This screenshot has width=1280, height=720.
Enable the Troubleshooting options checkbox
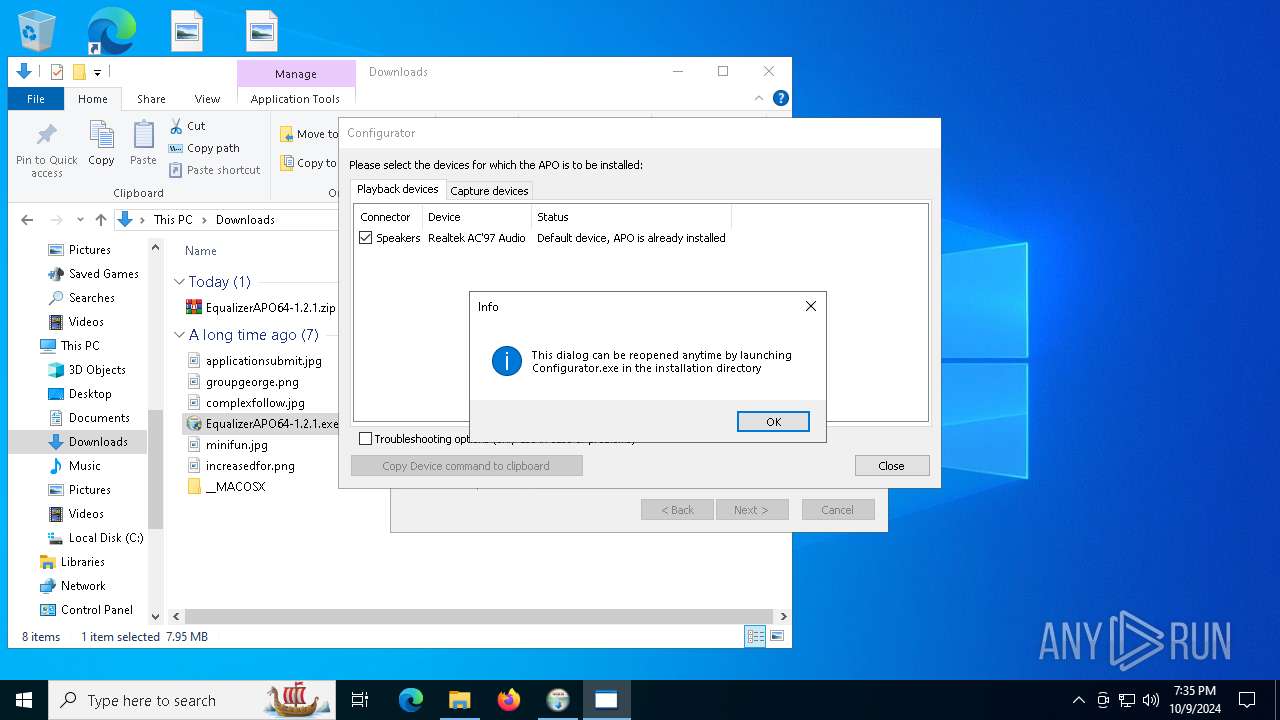[365, 439]
